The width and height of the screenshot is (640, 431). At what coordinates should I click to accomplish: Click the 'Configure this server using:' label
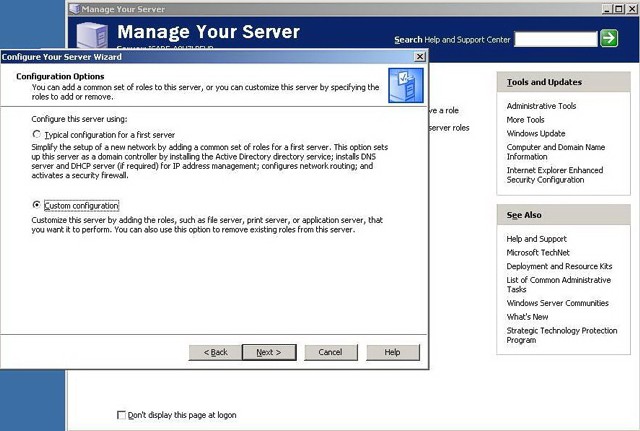(x=79, y=119)
